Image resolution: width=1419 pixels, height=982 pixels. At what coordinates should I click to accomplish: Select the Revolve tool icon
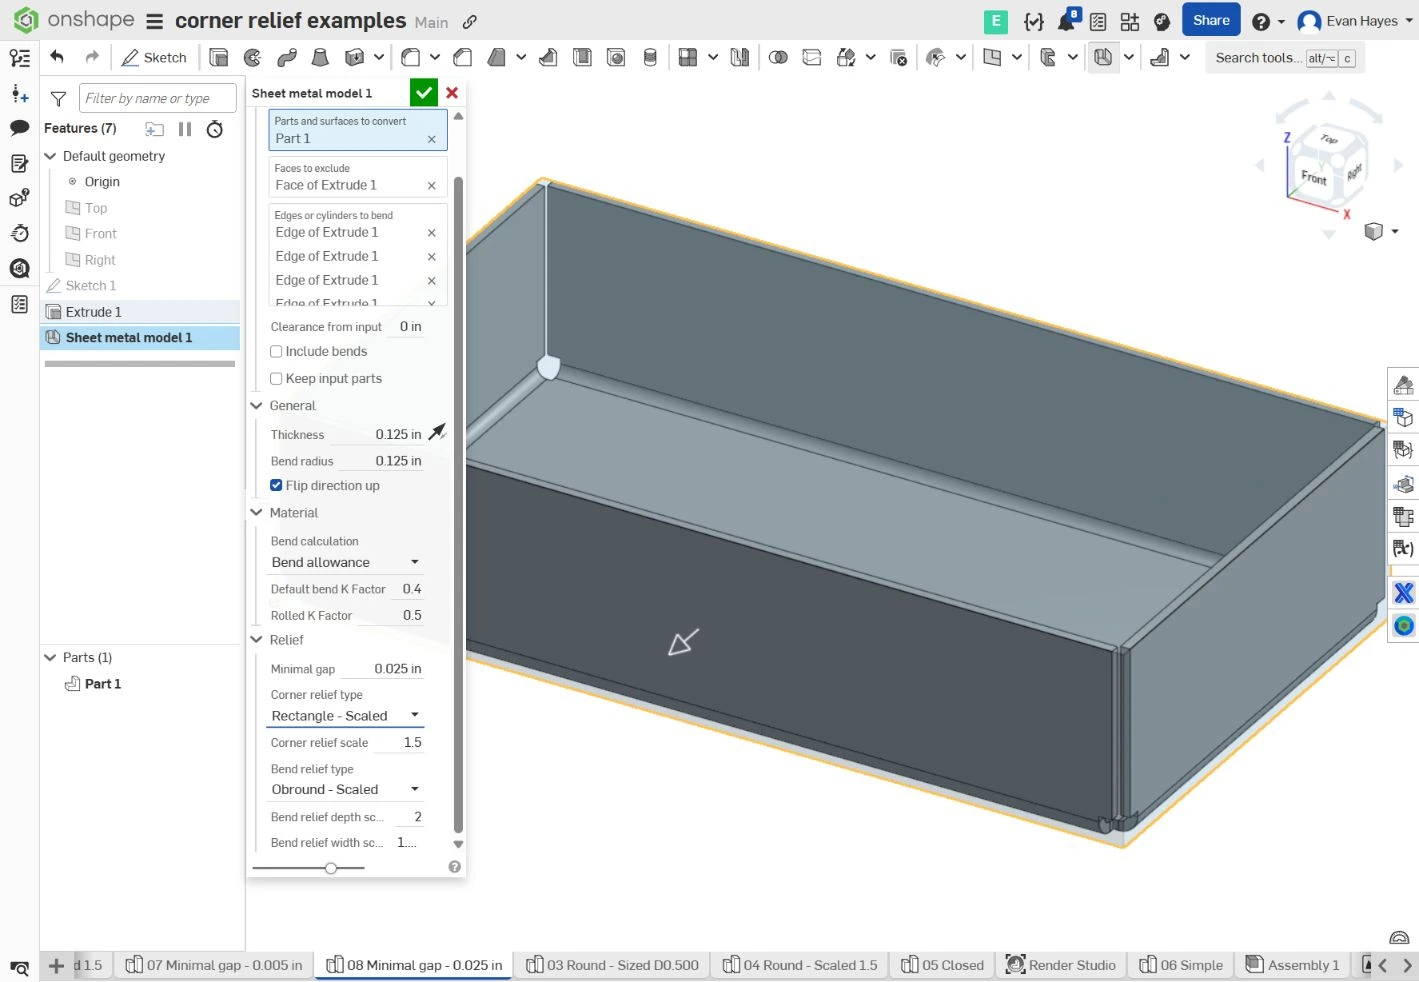click(x=253, y=57)
